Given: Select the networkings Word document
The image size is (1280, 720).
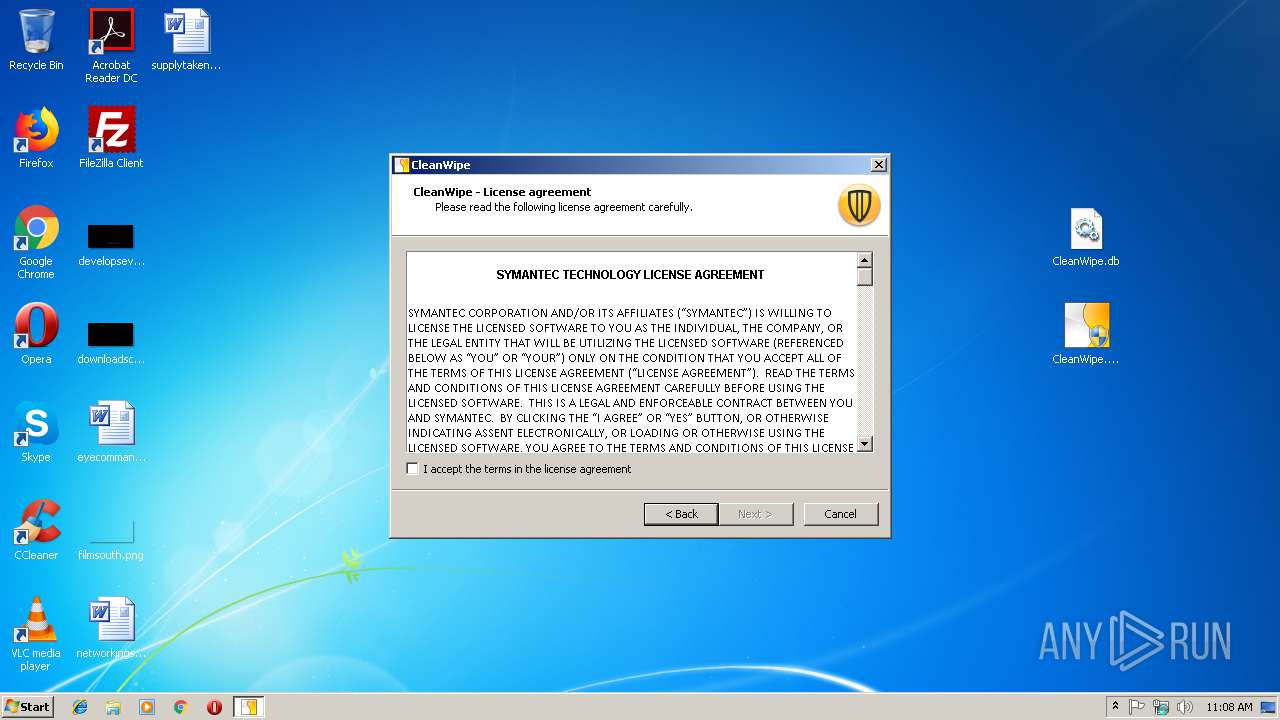Looking at the screenshot, I should tap(111, 628).
